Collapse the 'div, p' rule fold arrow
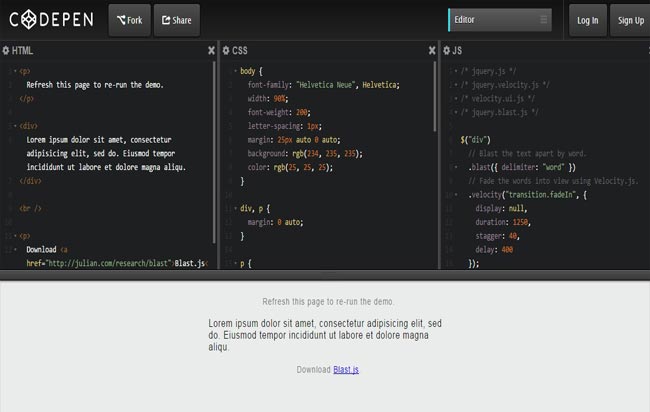 pos(235,208)
